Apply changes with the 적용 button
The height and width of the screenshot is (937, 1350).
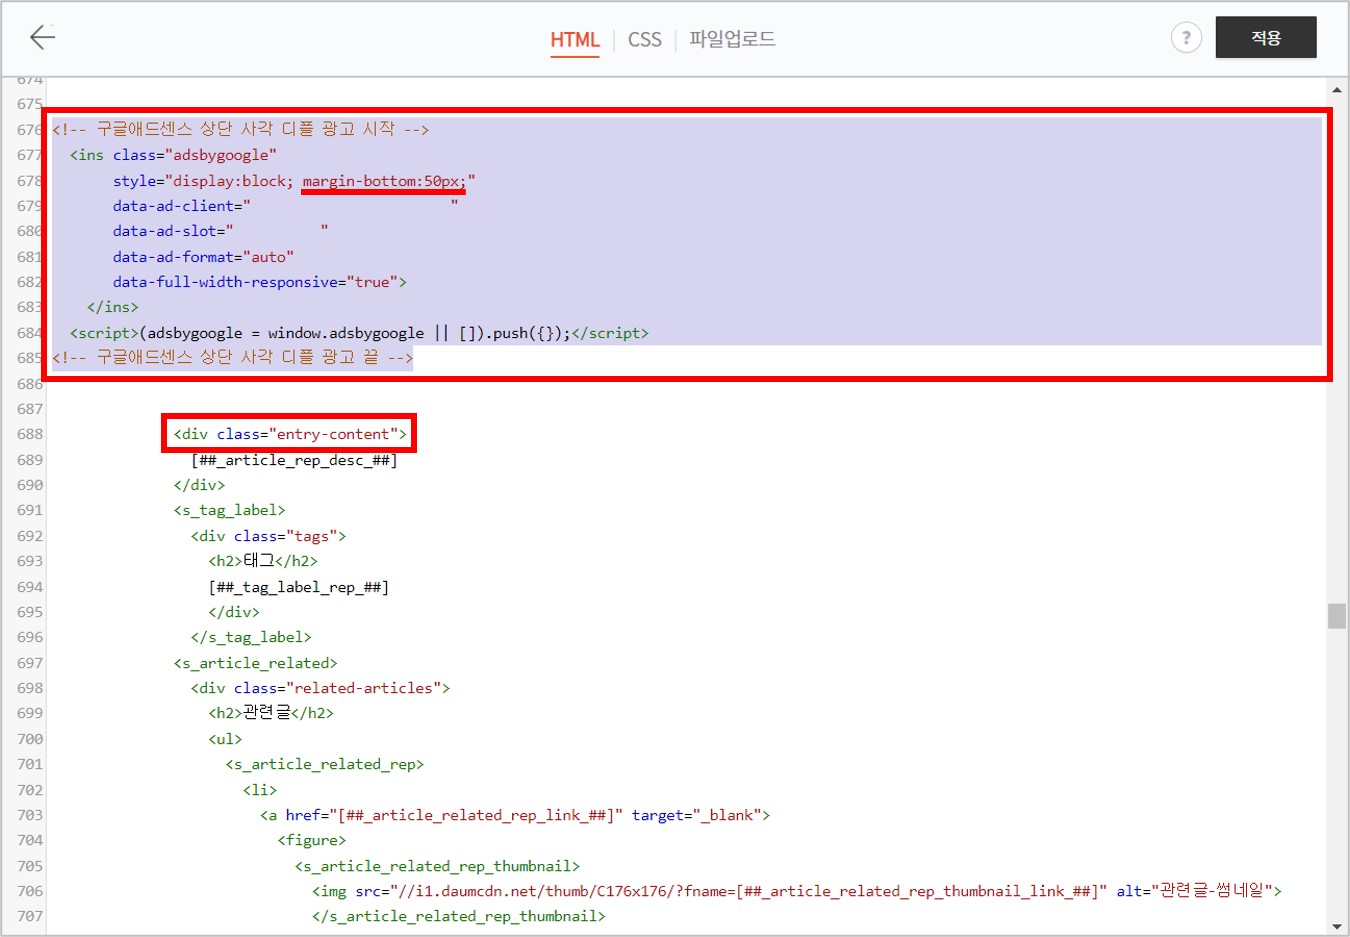pyautogui.click(x=1266, y=38)
